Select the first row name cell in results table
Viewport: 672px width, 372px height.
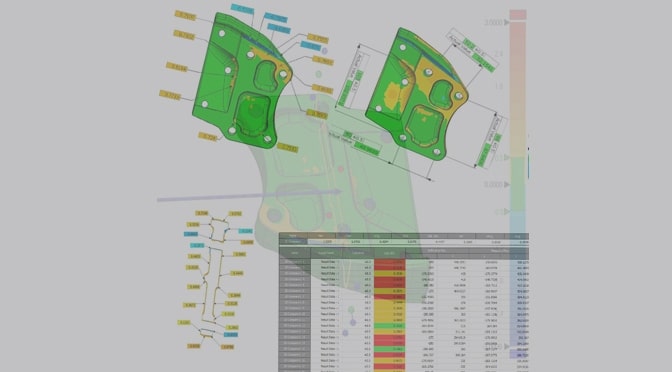point(294,261)
